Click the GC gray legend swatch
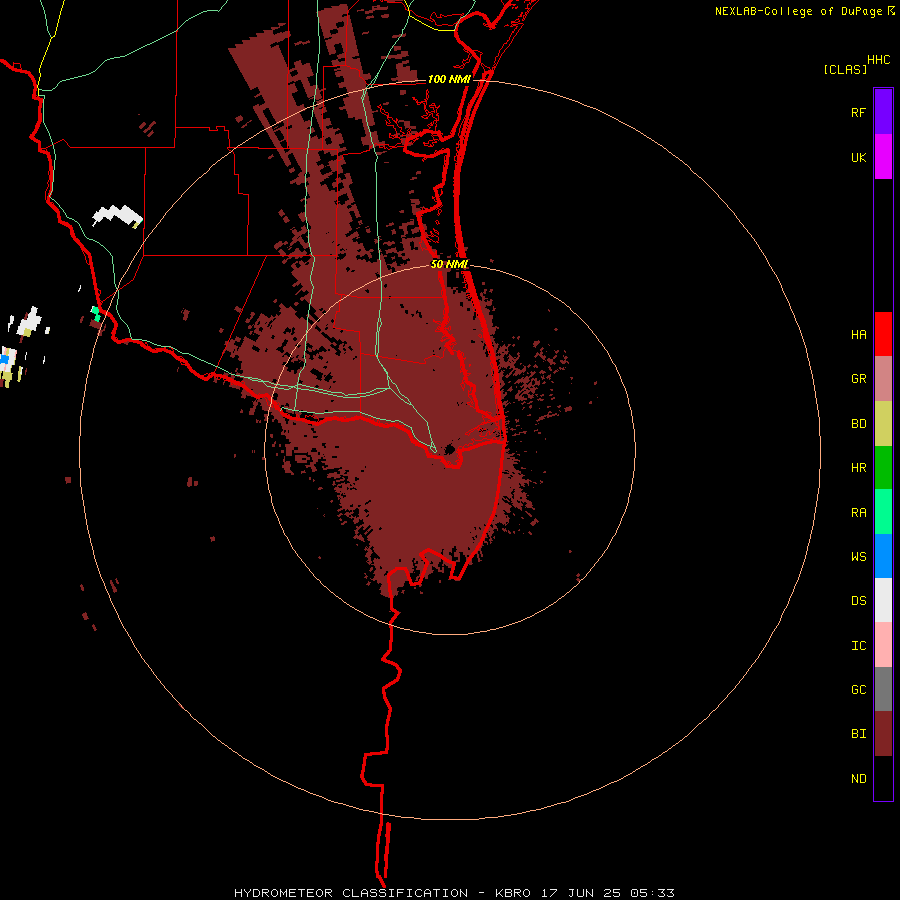This screenshot has height=900, width=900. click(883, 689)
